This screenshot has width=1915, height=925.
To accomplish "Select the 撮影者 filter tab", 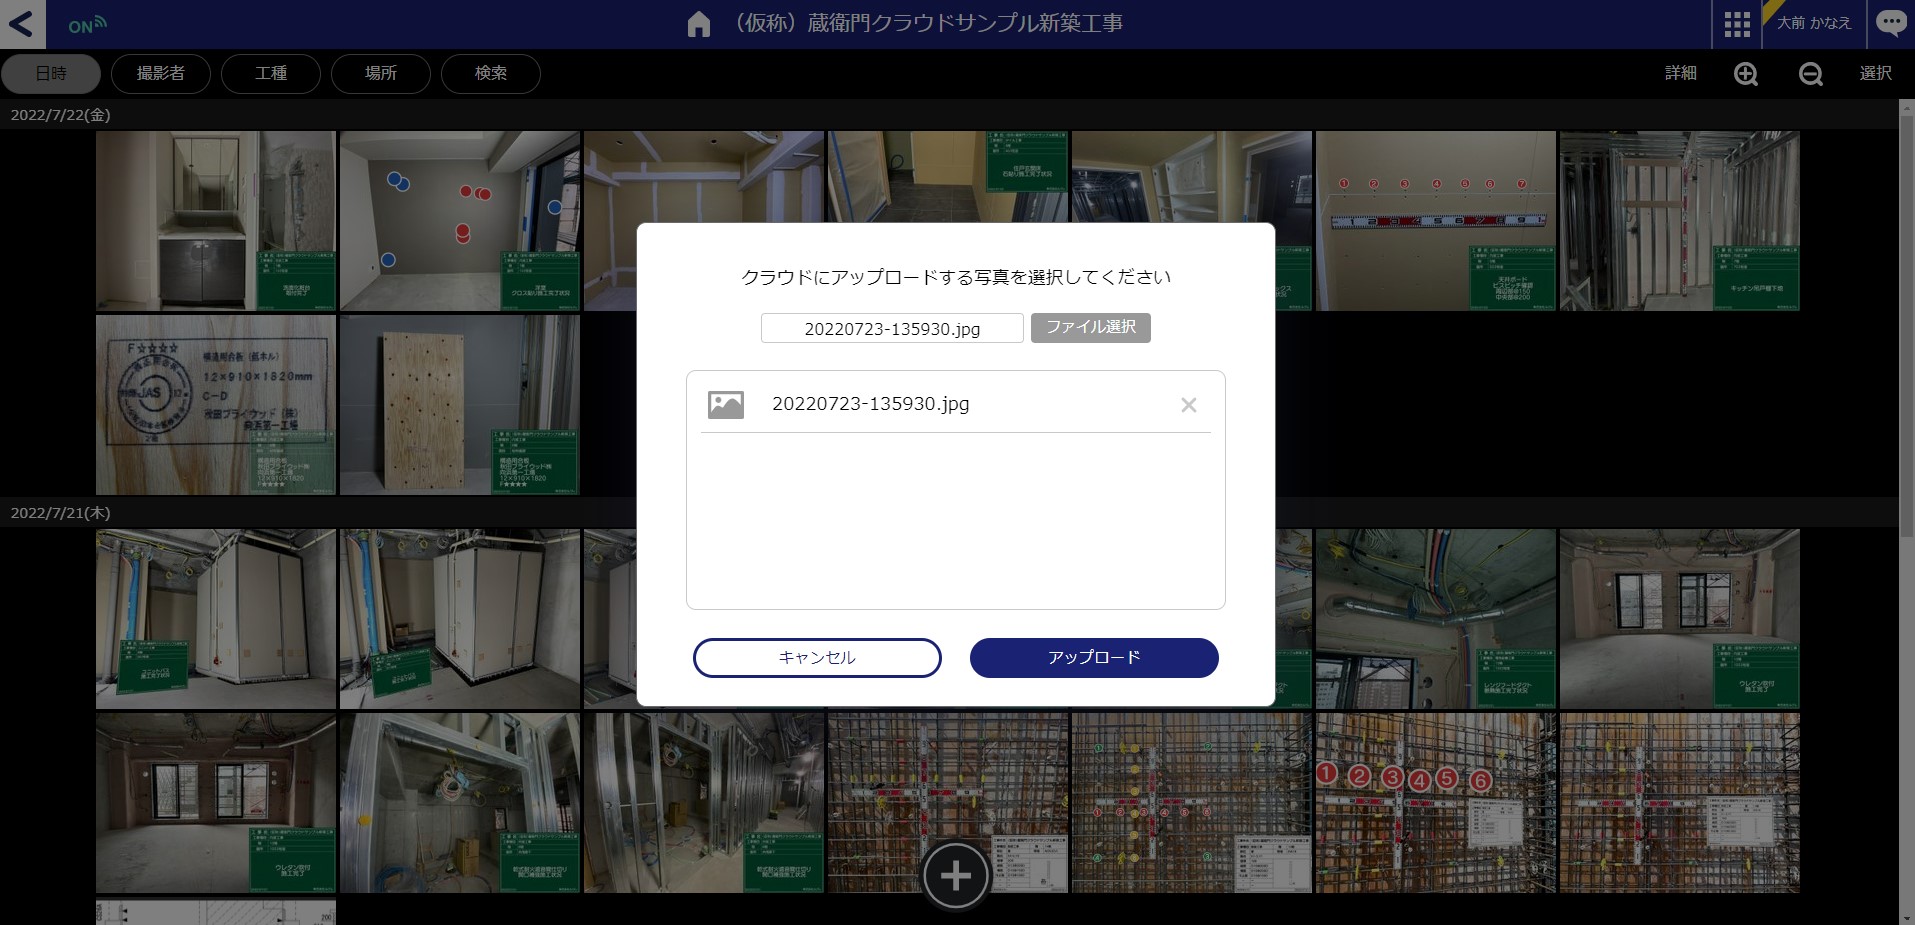I will point(161,73).
